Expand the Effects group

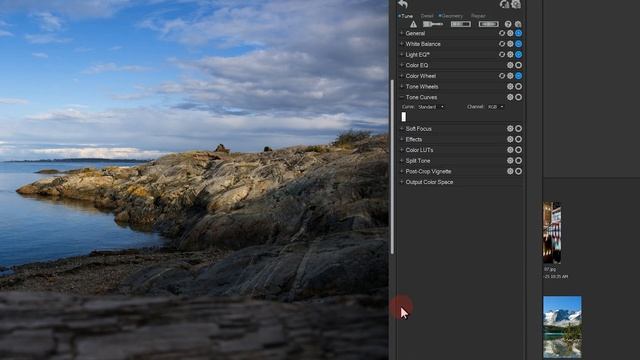402,139
